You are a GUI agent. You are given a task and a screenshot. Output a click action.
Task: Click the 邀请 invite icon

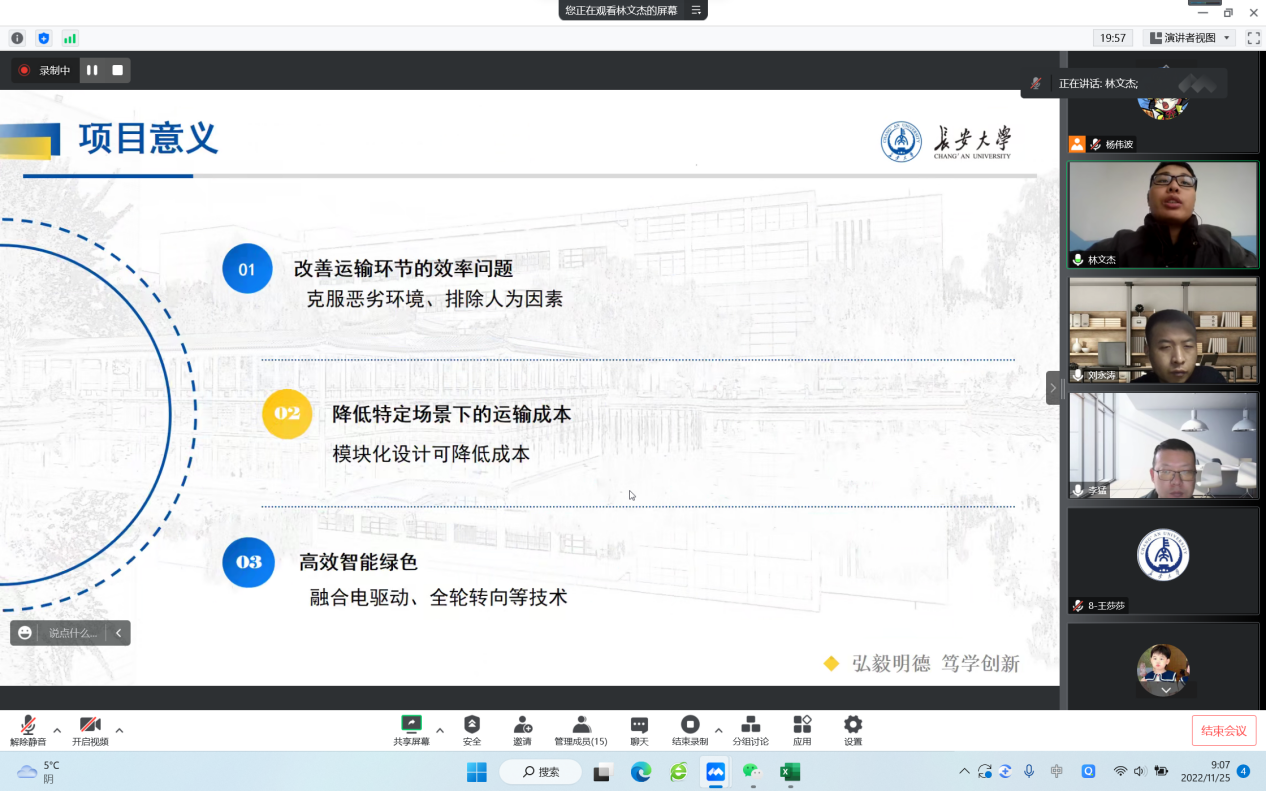click(x=522, y=725)
